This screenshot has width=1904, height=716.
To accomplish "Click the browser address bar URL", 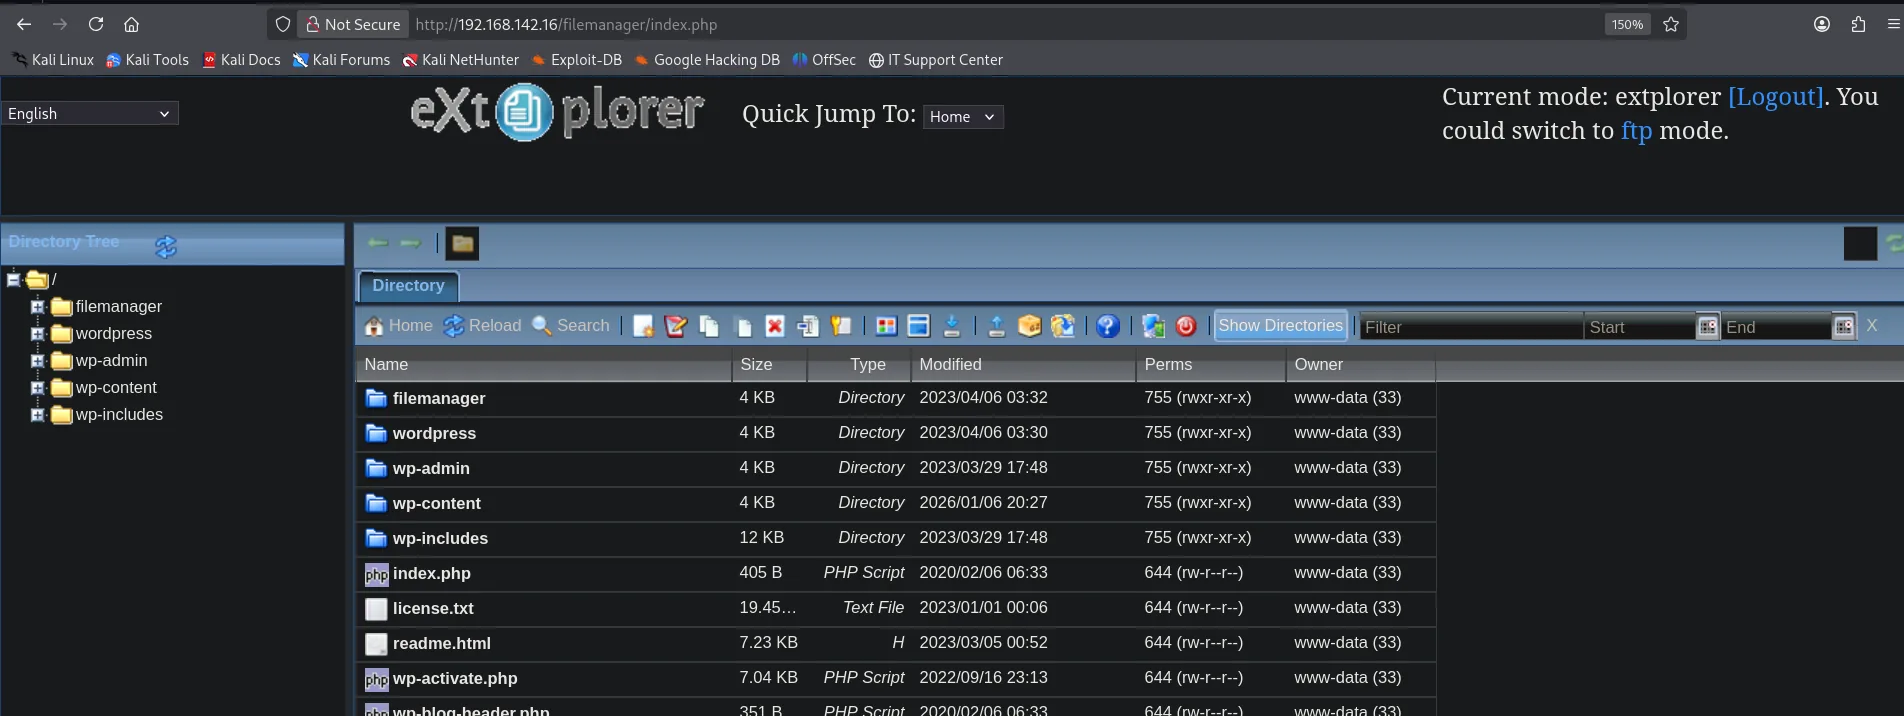I will pyautogui.click(x=566, y=24).
